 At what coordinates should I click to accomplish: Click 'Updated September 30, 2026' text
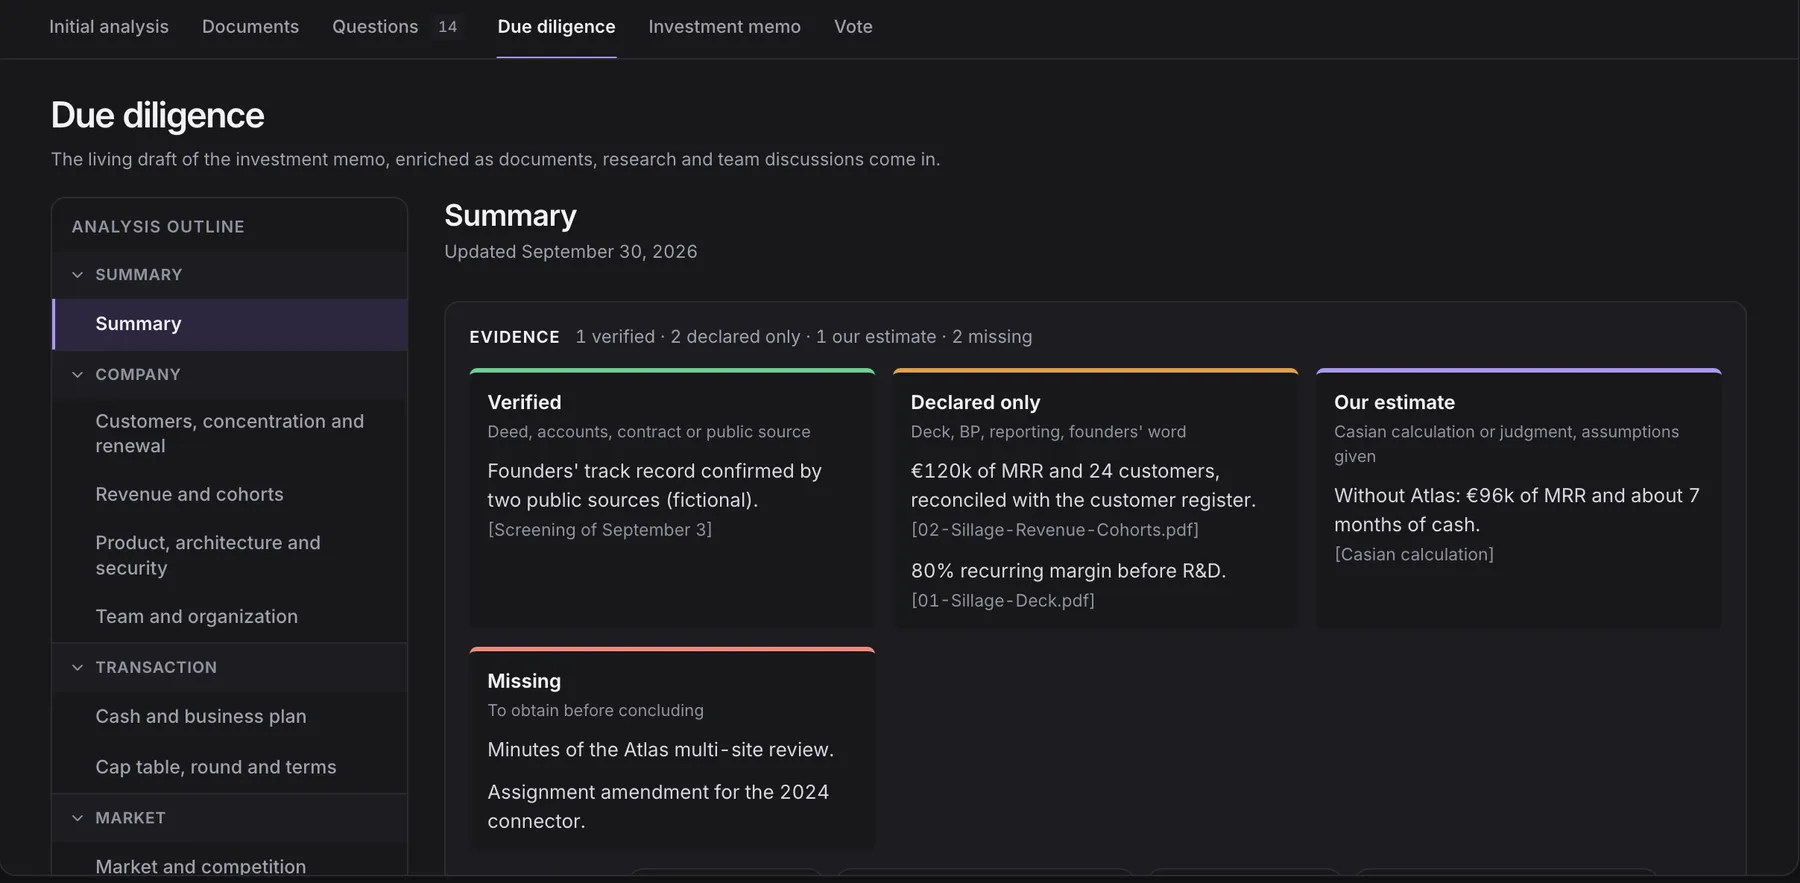571,252
